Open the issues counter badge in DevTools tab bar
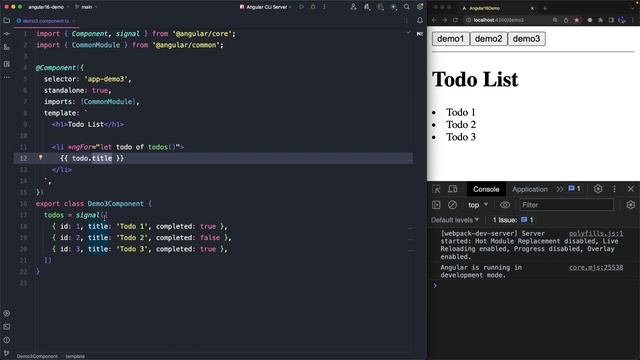Image resolution: width=640 pixels, height=360 pixels. [x=574, y=189]
